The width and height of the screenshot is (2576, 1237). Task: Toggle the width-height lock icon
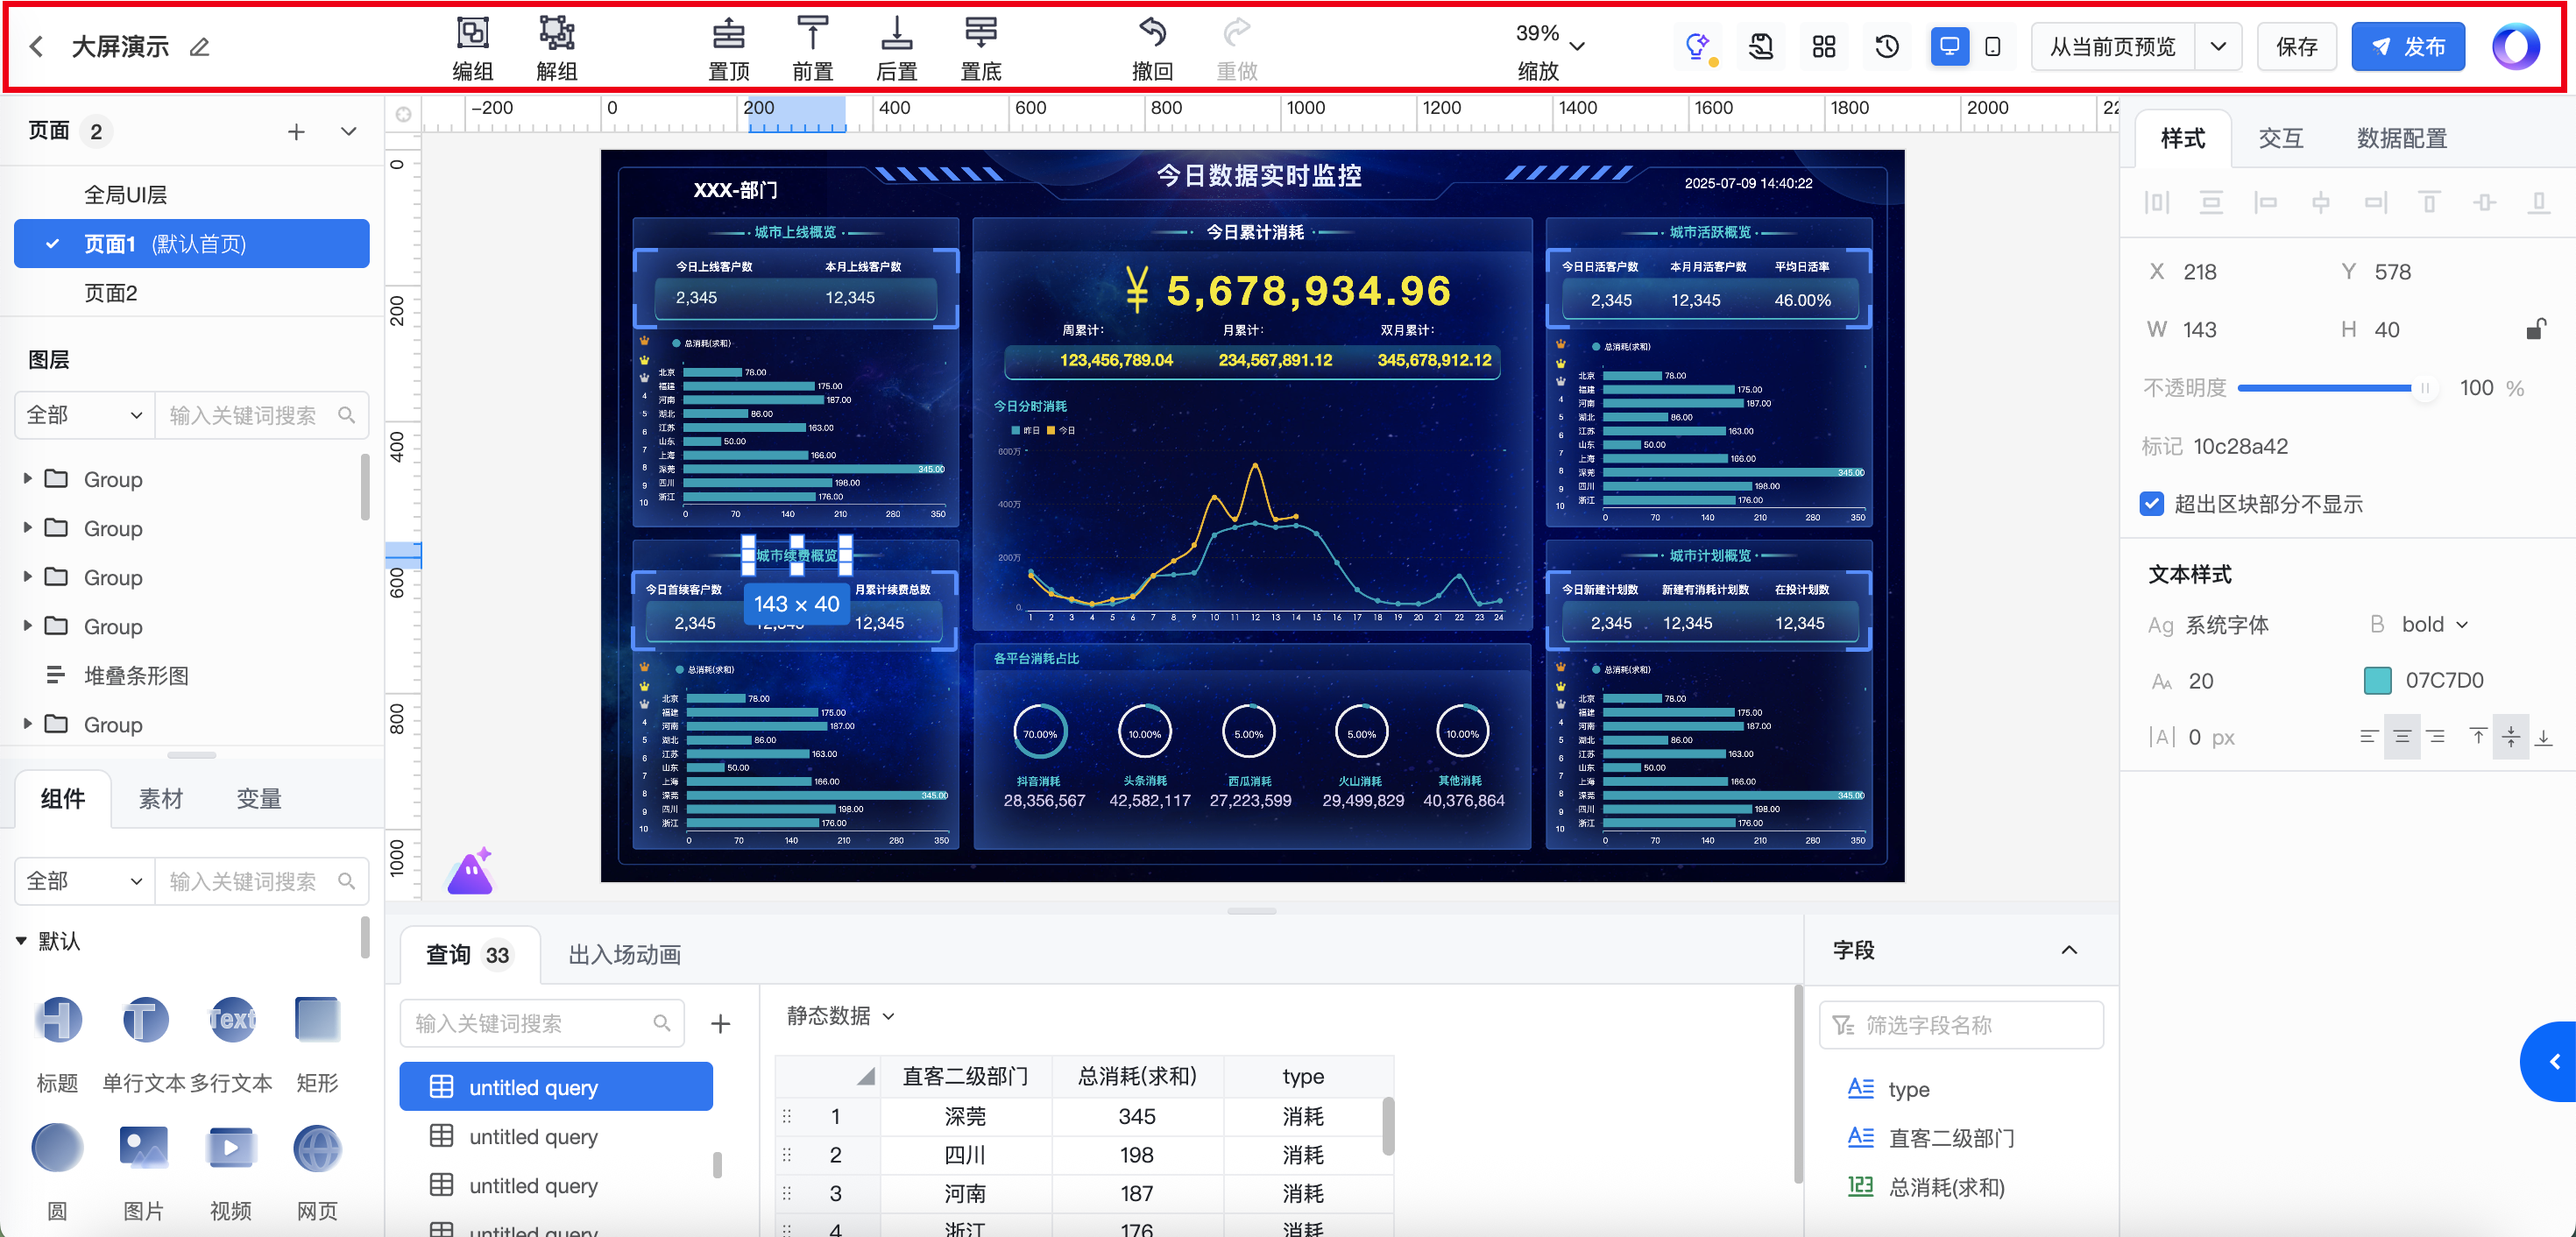click(2535, 329)
